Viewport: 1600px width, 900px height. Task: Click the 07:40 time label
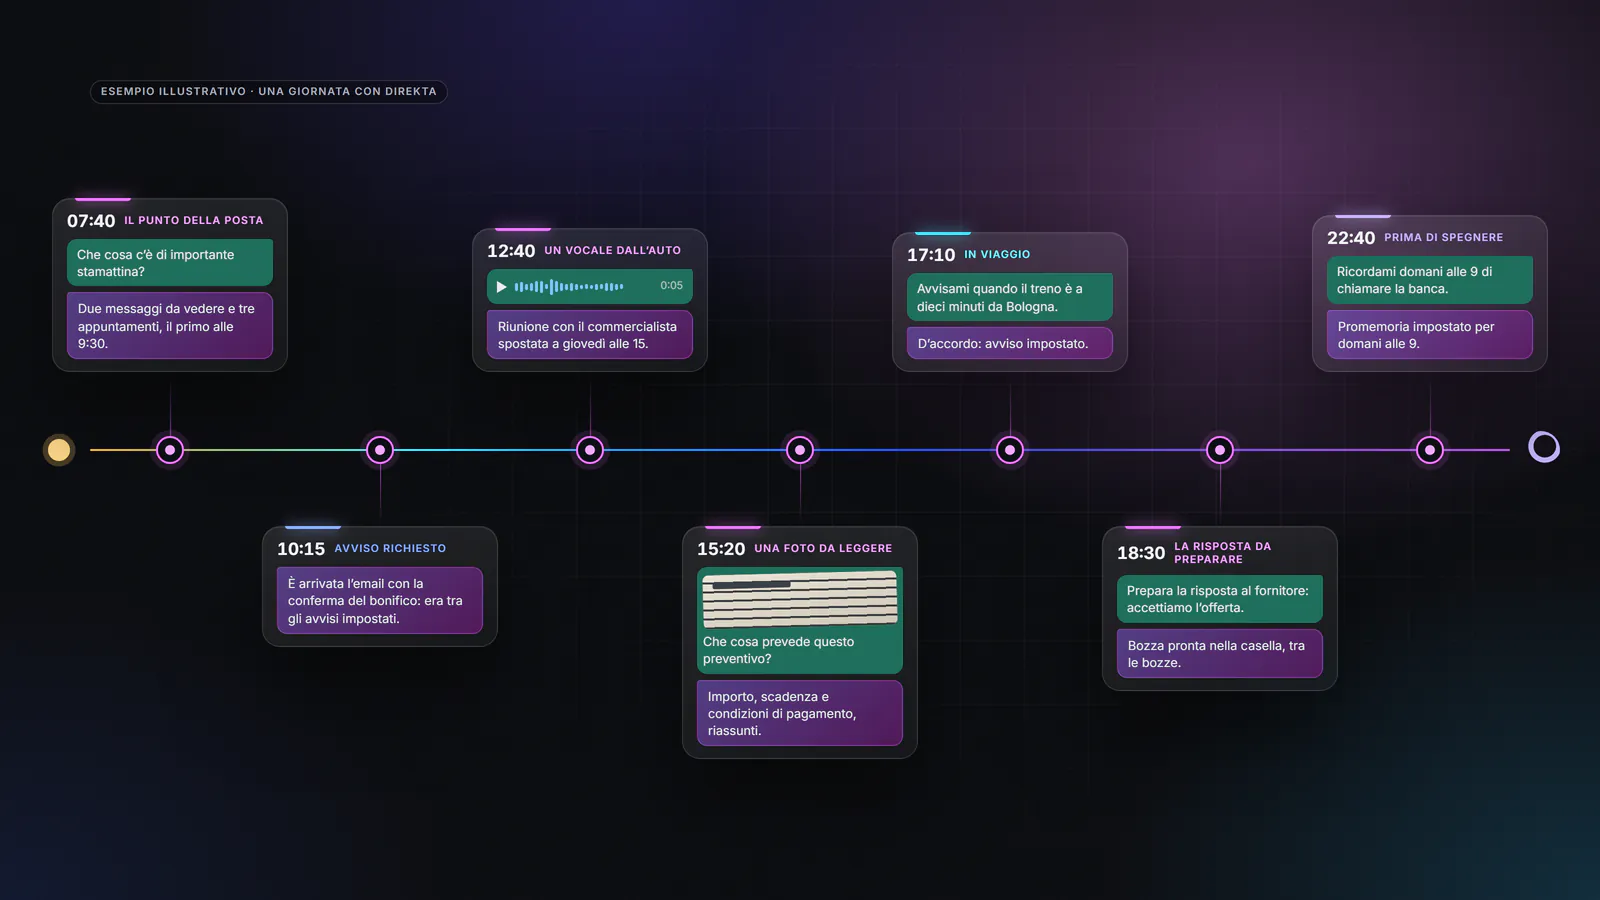91,221
